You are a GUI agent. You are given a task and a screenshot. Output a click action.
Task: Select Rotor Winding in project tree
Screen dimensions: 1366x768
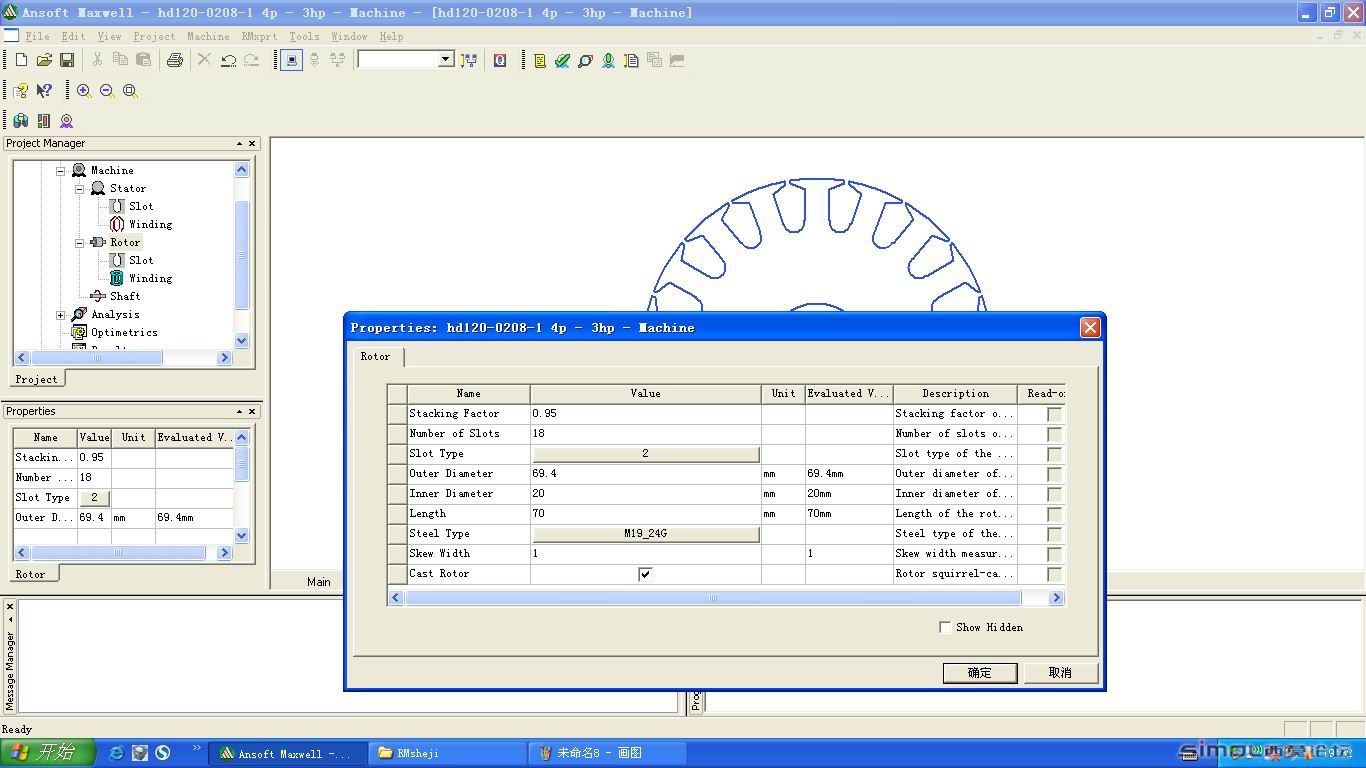point(150,278)
